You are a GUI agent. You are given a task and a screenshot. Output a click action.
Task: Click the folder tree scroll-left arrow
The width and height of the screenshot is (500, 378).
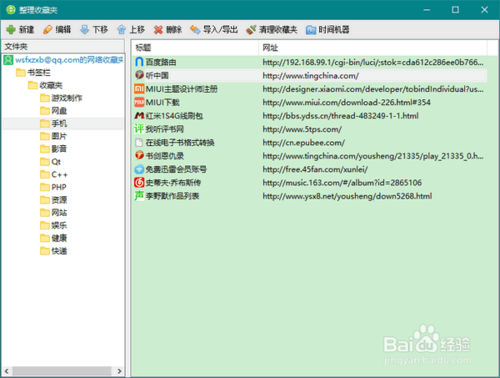(x=7, y=371)
